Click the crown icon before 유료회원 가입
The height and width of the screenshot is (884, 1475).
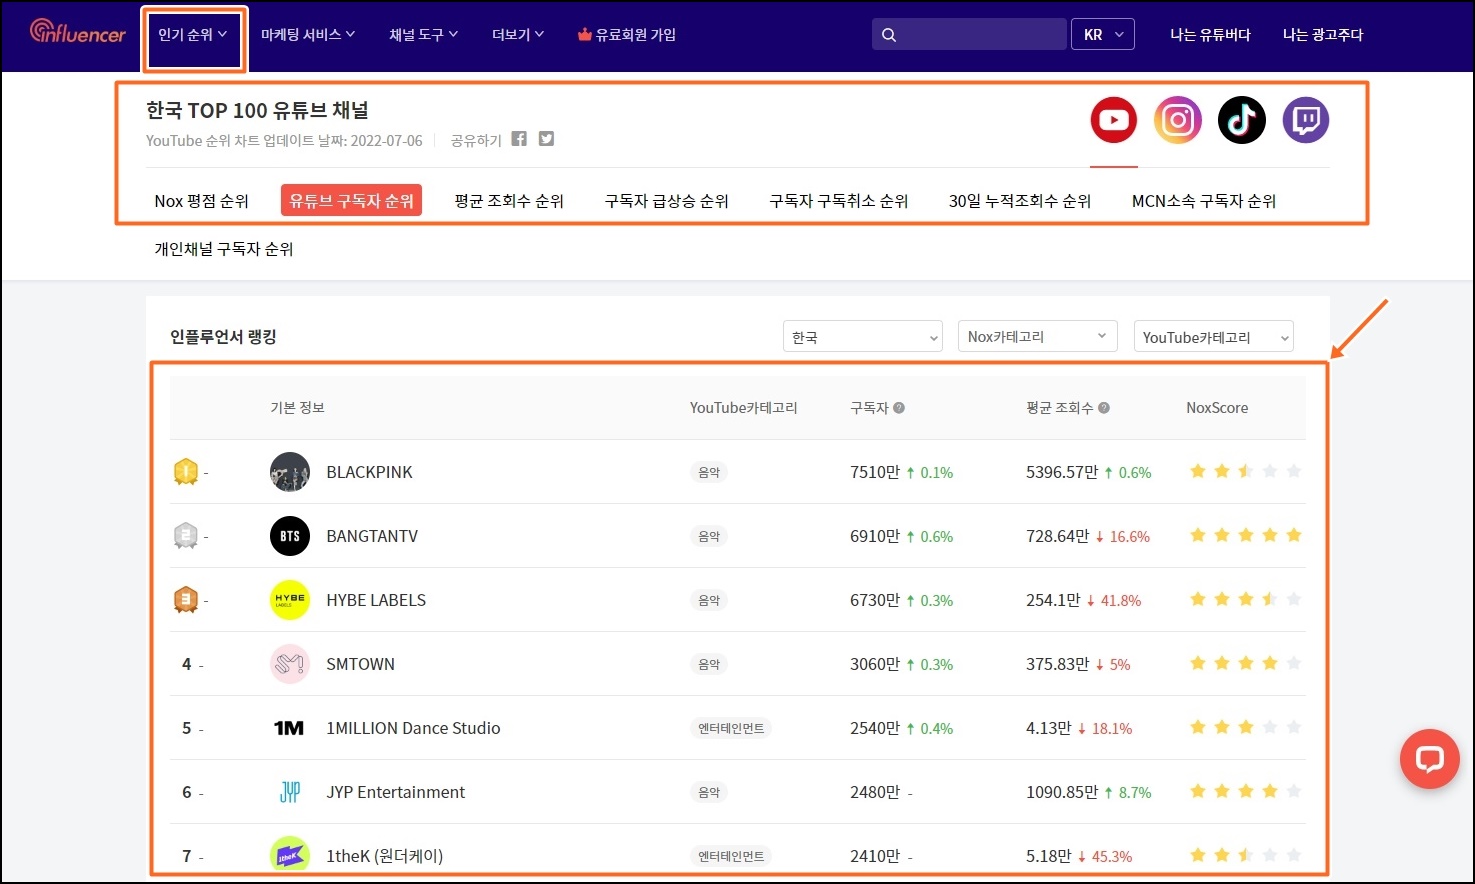click(585, 35)
